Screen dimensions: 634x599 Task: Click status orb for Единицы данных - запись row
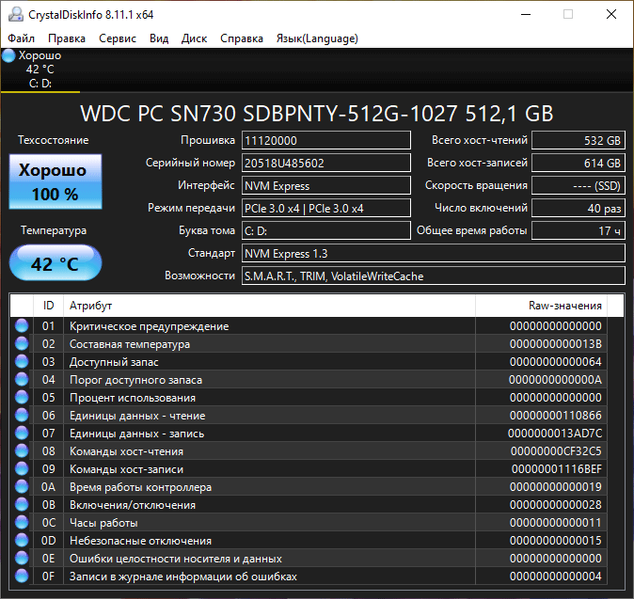pyautogui.click(x=22, y=433)
